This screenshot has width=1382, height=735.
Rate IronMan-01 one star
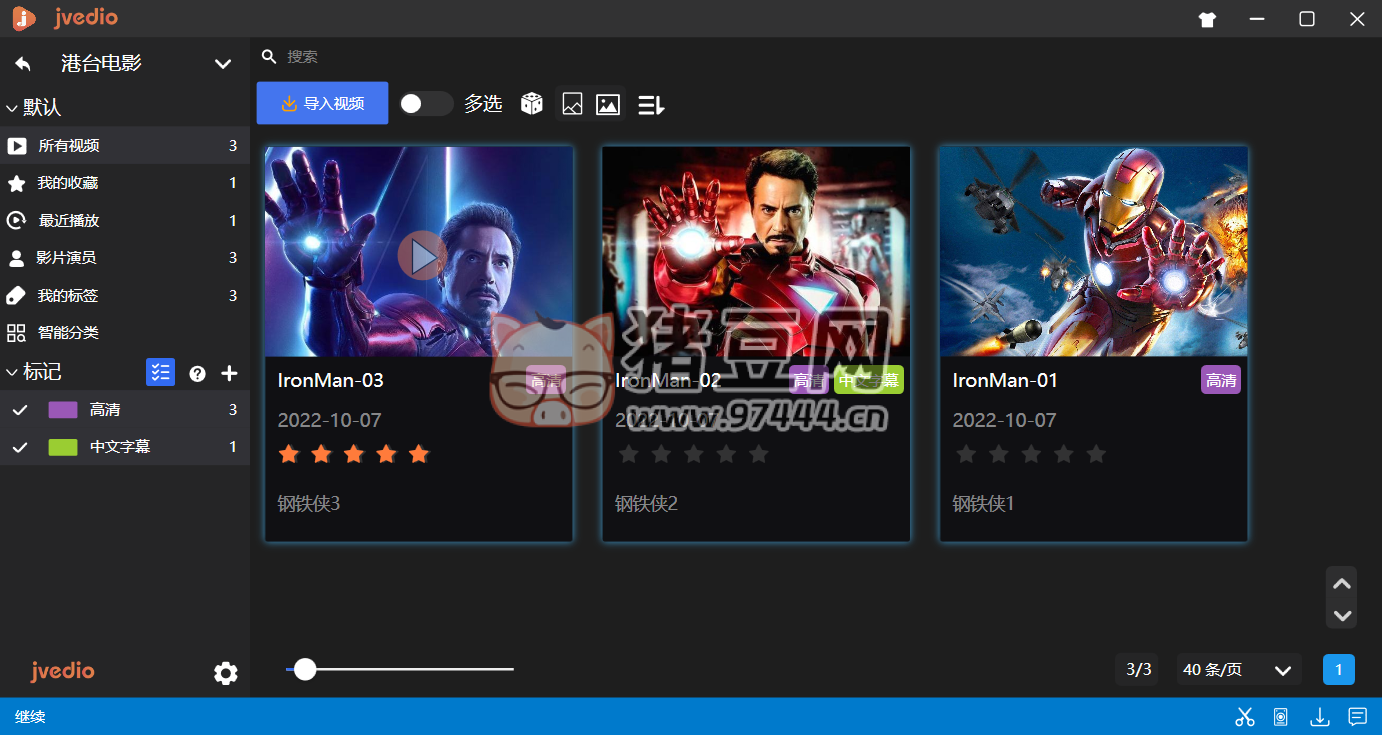pyautogui.click(x=966, y=454)
